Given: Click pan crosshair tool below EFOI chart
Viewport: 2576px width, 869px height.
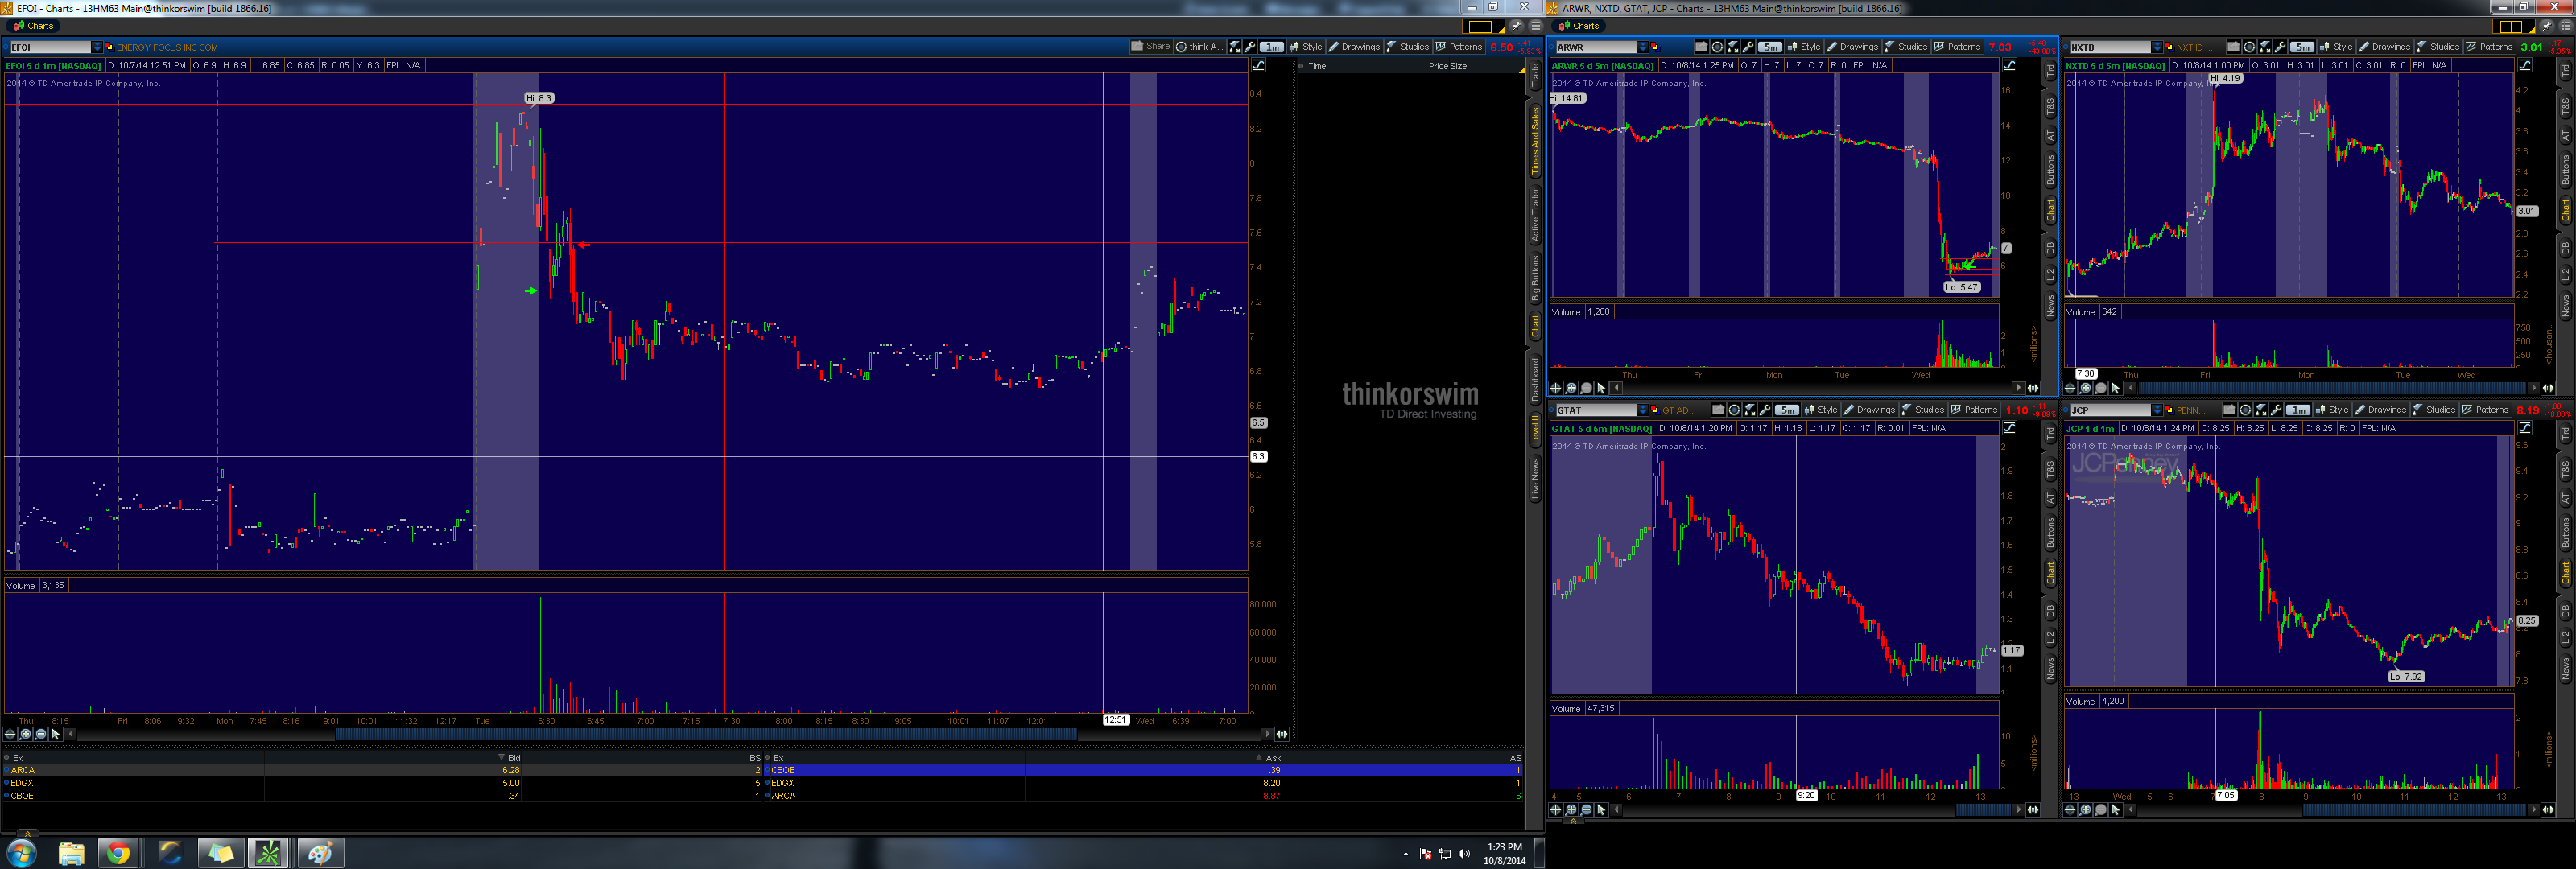Looking at the screenshot, I should point(10,734).
